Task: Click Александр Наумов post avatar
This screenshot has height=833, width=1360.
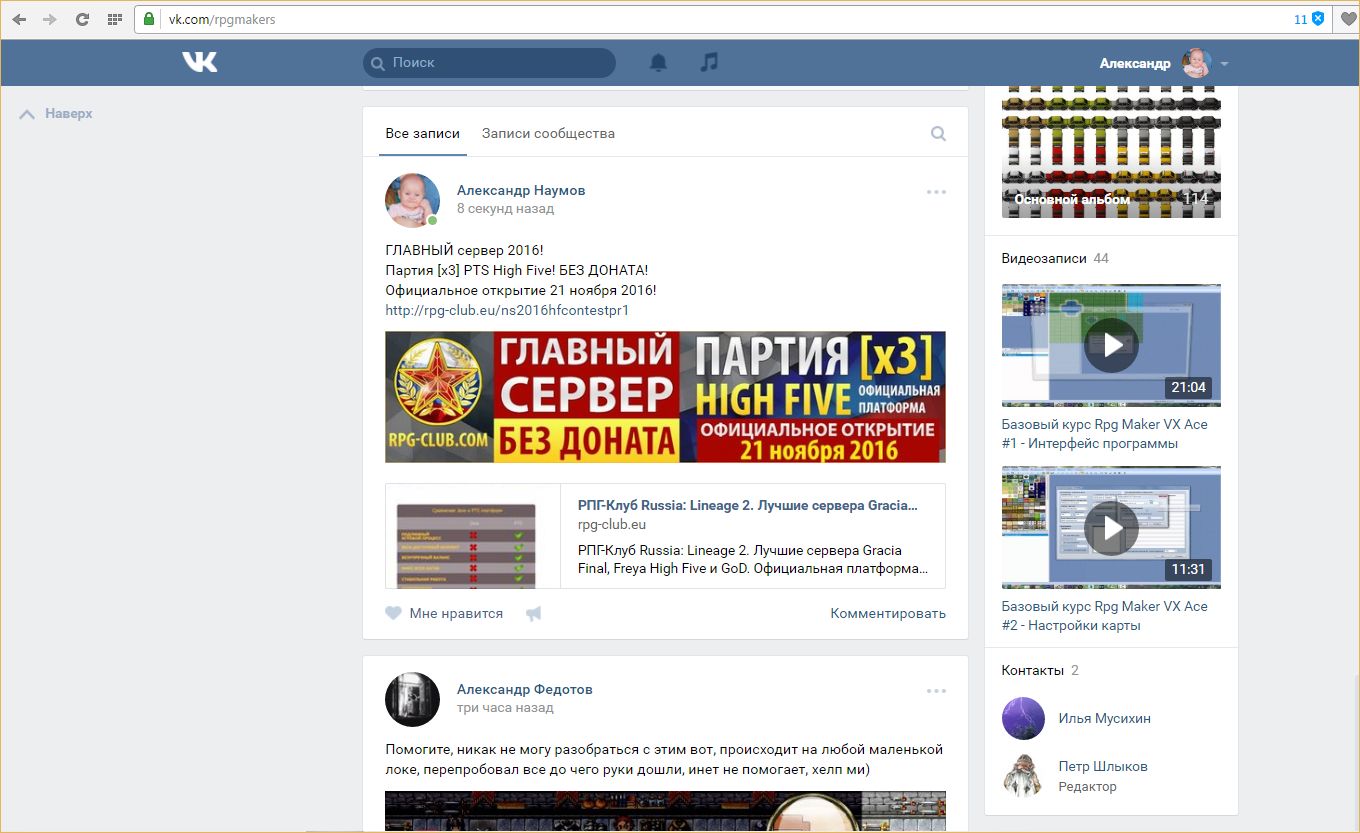Action: tap(412, 200)
